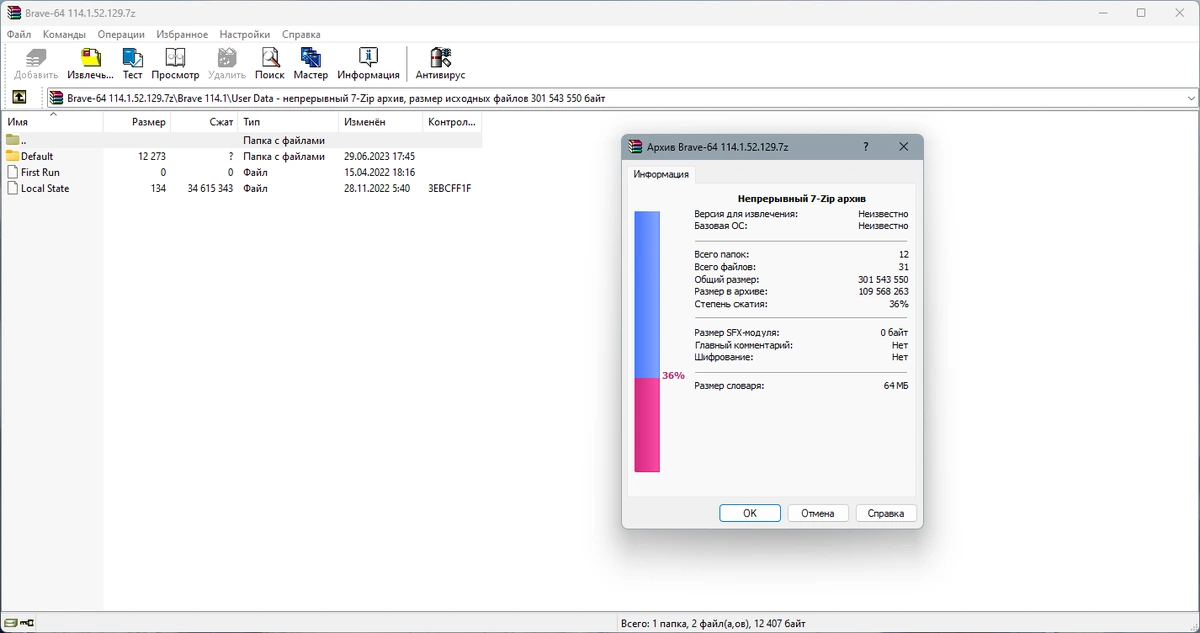
Task: Click the Извлечь toolbar icon
Action: pyautogui.click(x=90, y=57)
